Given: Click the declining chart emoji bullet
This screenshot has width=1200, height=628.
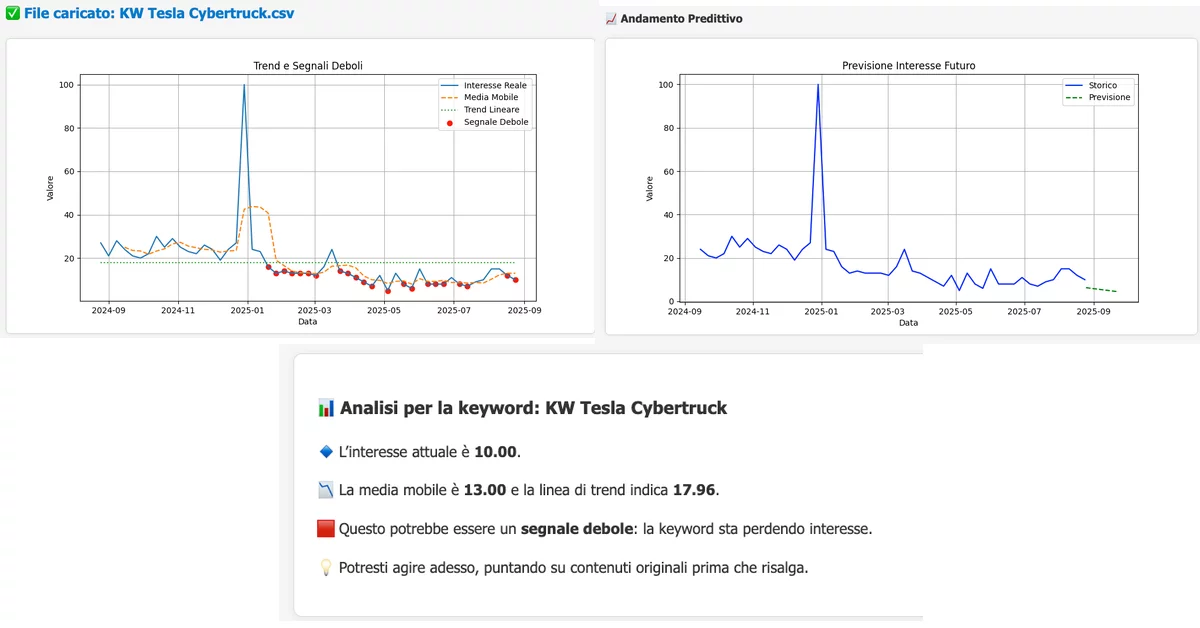Looking at the screenshot, I should click(325, 490).
